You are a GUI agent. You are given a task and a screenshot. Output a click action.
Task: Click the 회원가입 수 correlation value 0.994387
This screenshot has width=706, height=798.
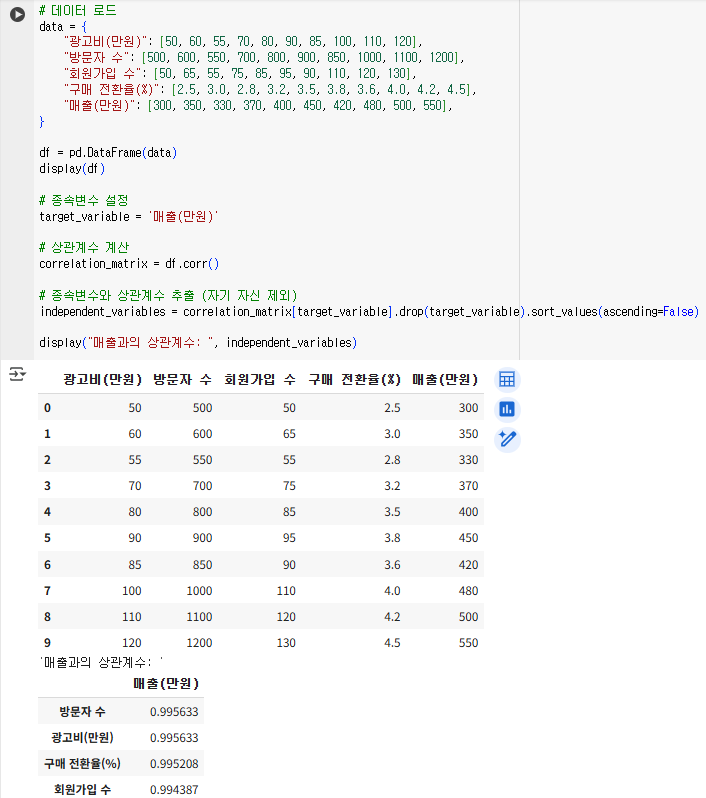(174, 789)
